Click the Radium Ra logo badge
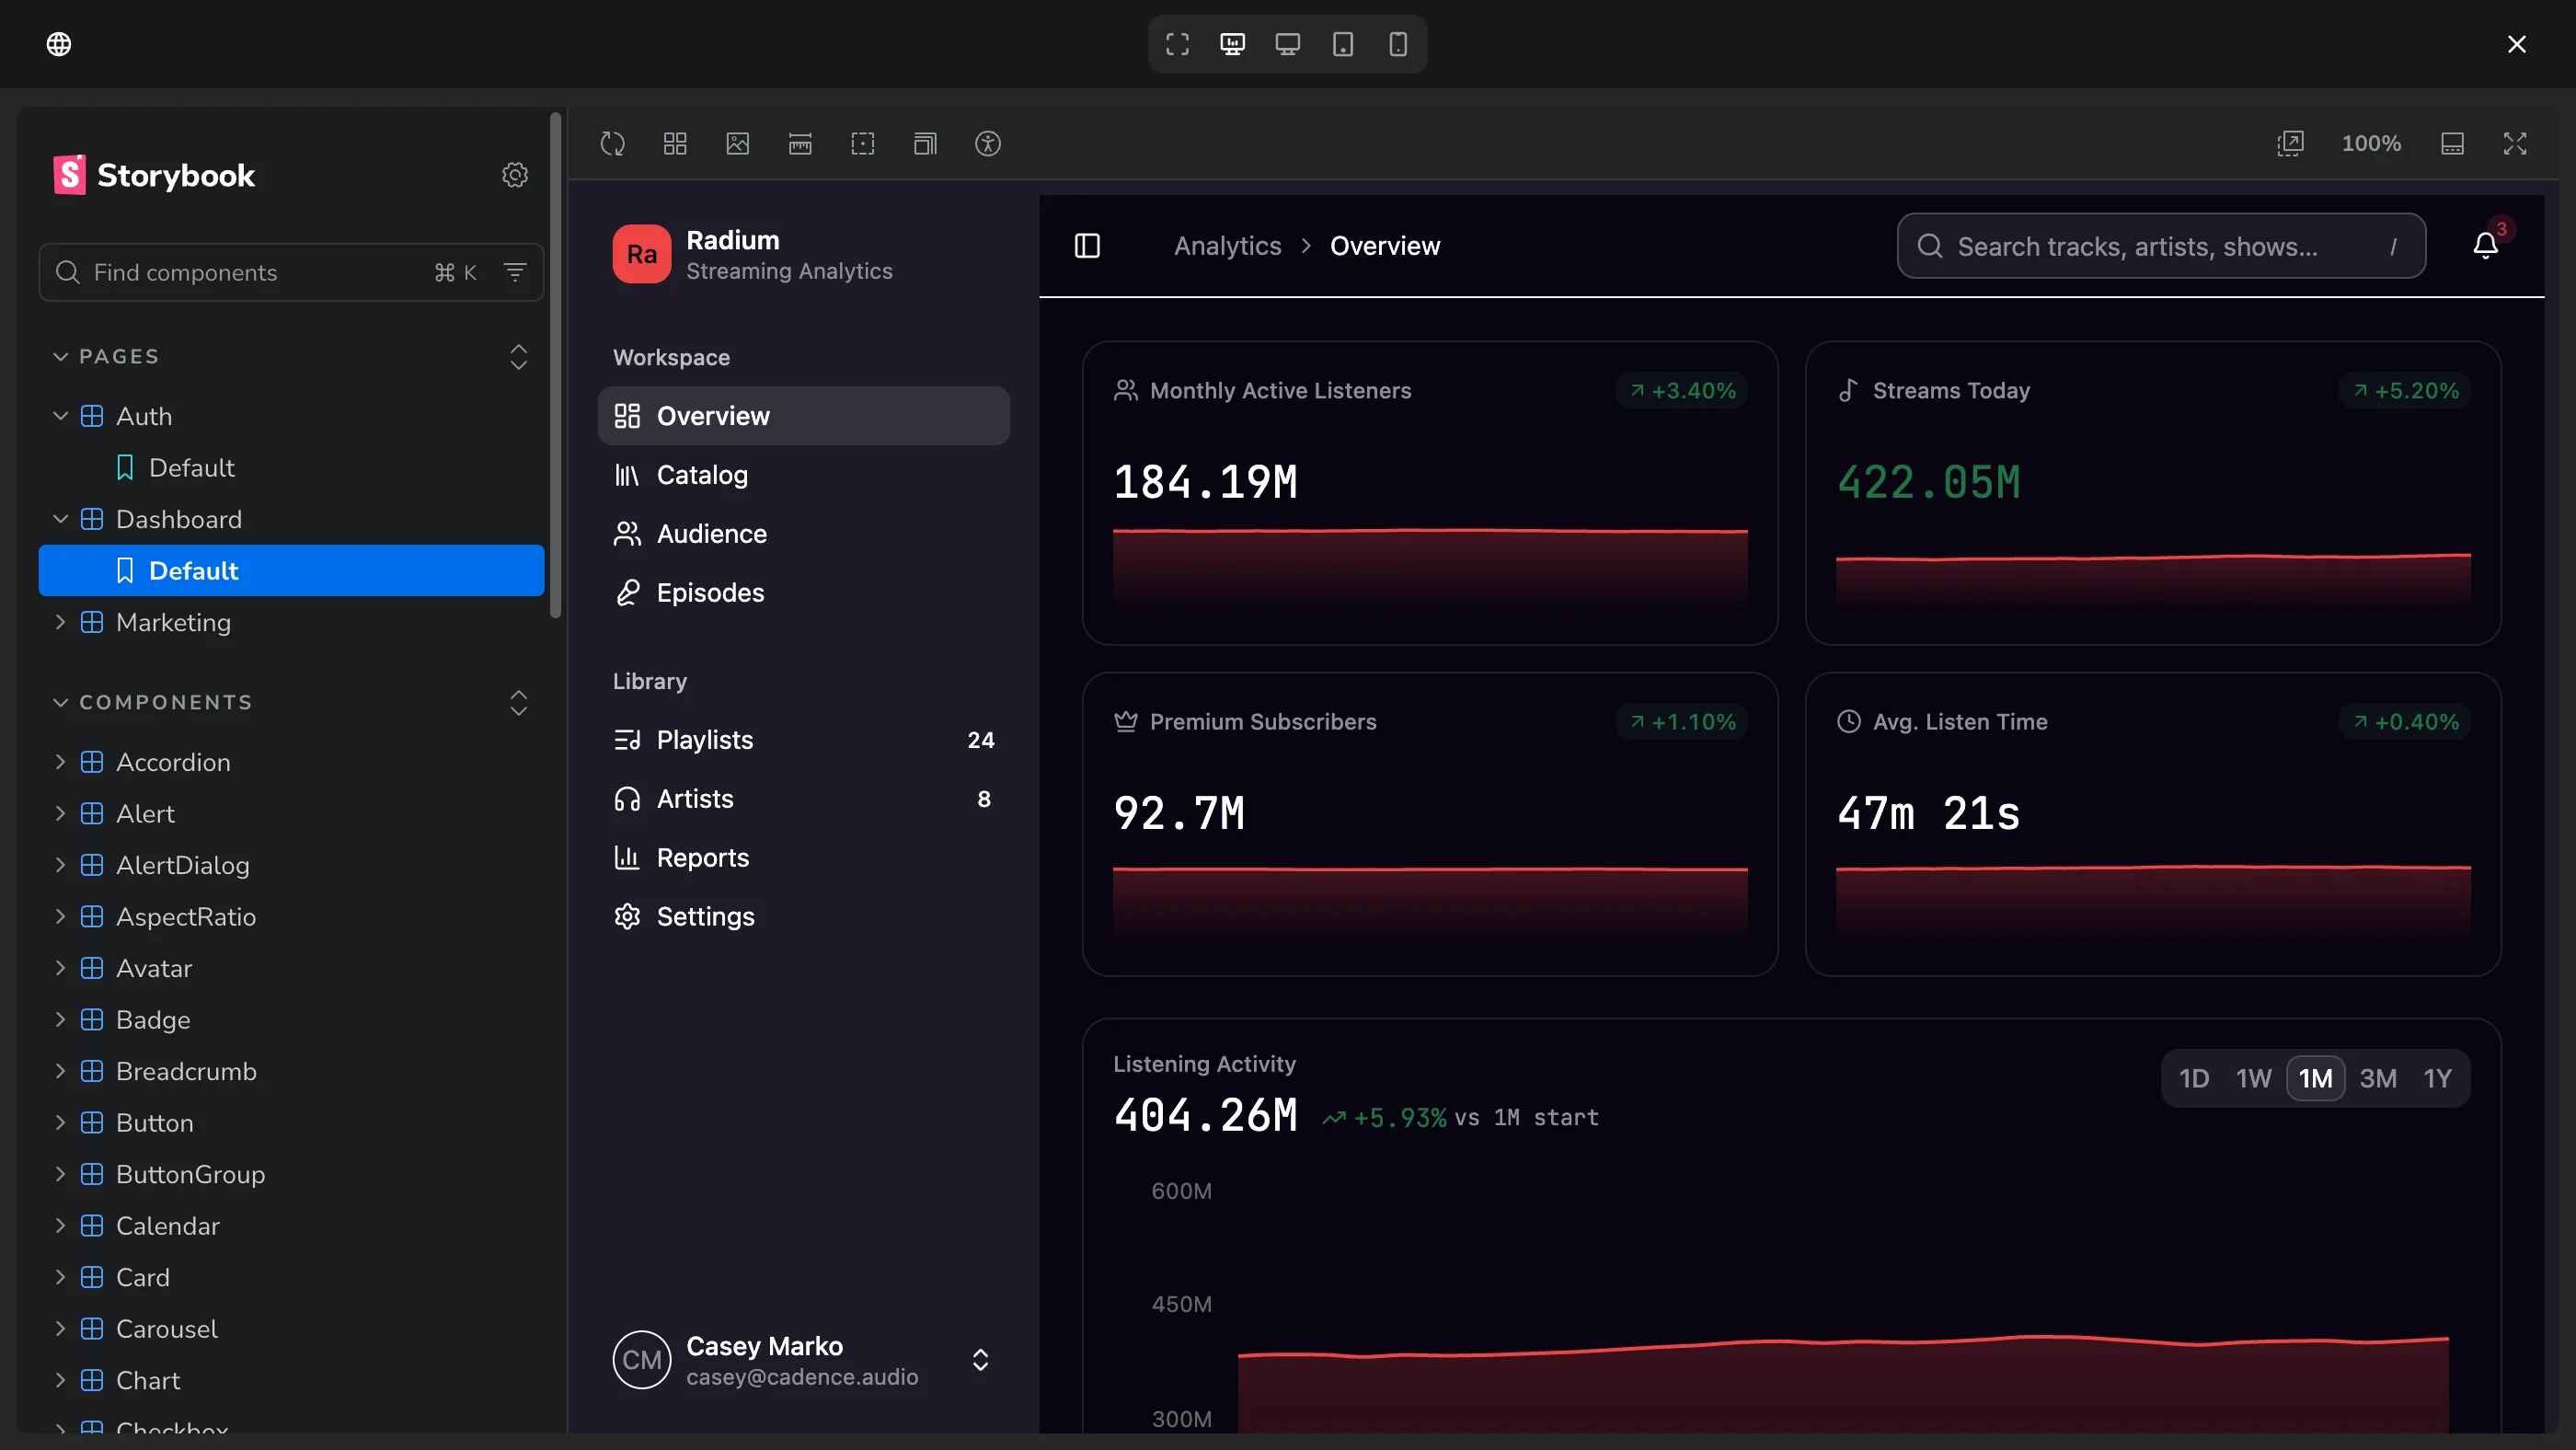 642,254
